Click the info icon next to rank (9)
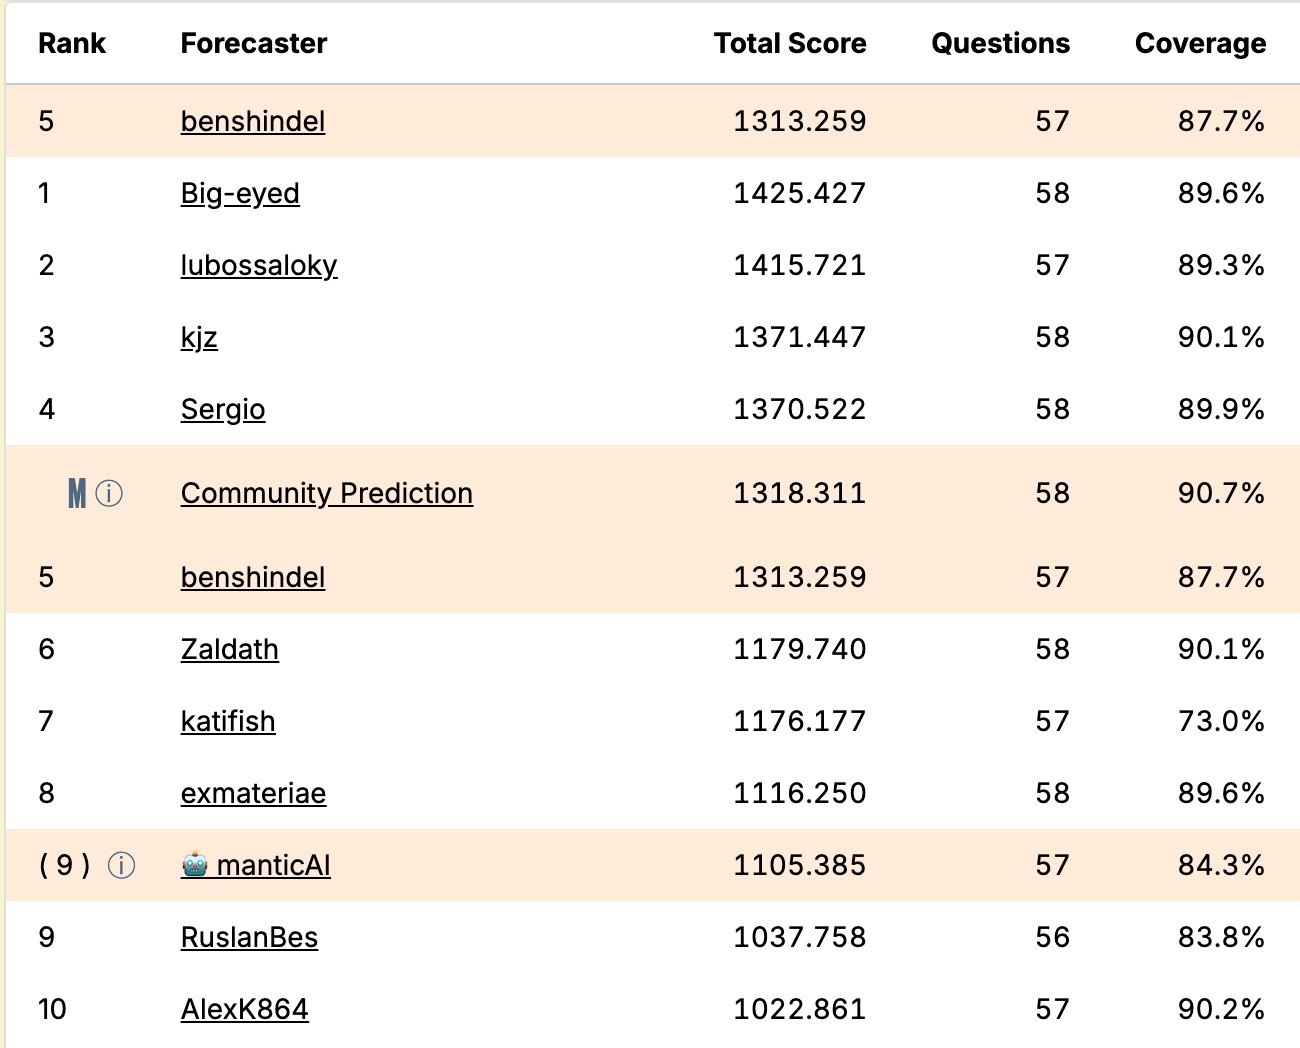1300x1048 pixels. click(x=121, y=865)
